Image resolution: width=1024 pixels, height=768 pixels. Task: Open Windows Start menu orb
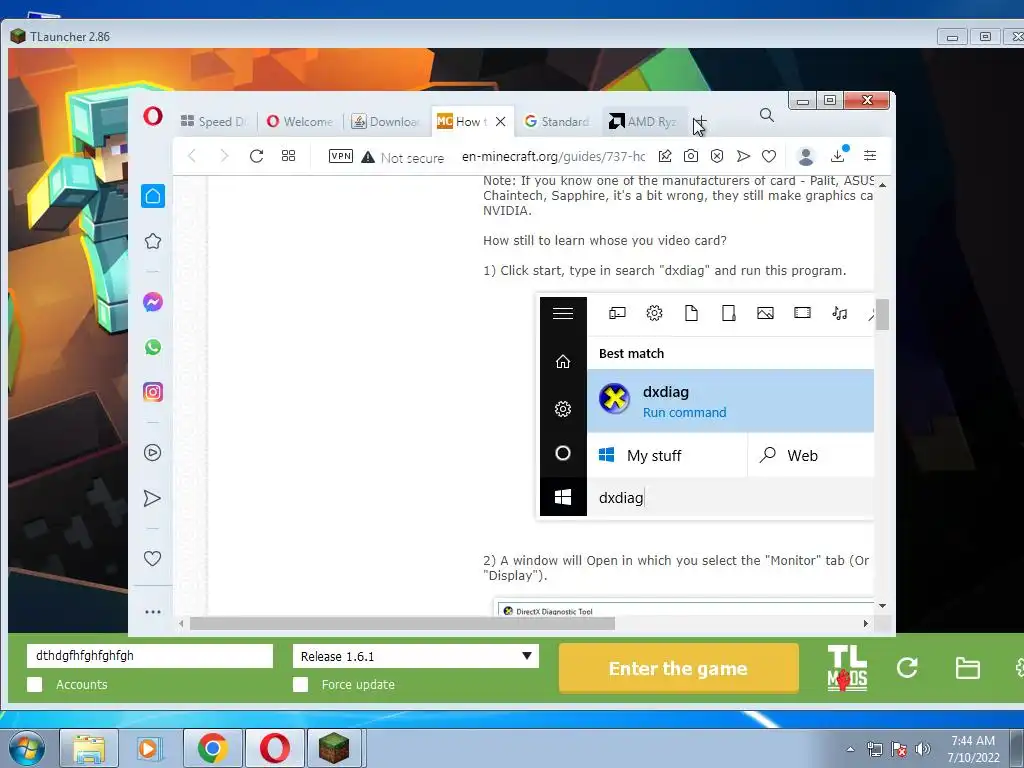tap(27, 748)
